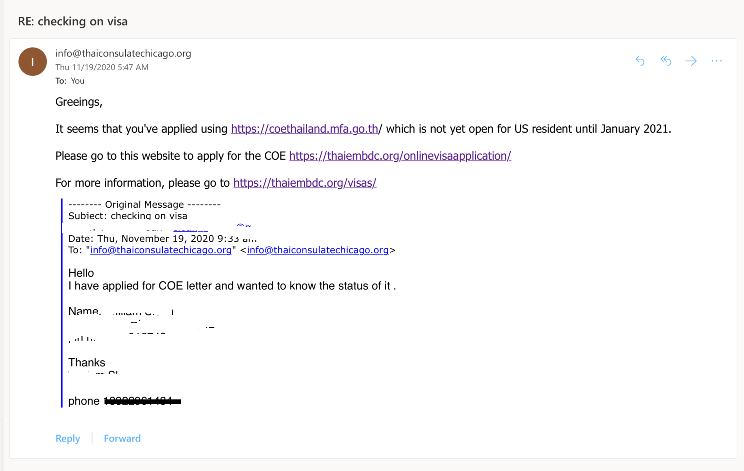Click the recipient name You
The width and height of the screenshot is (744, 471).
tap(77, 81)
